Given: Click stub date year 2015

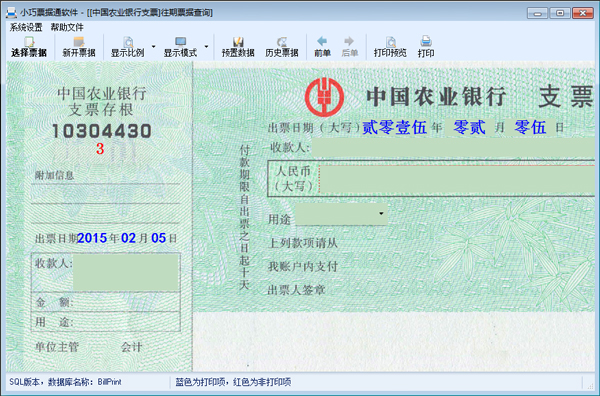Looking at the screenshot, I should coord(92,238).
